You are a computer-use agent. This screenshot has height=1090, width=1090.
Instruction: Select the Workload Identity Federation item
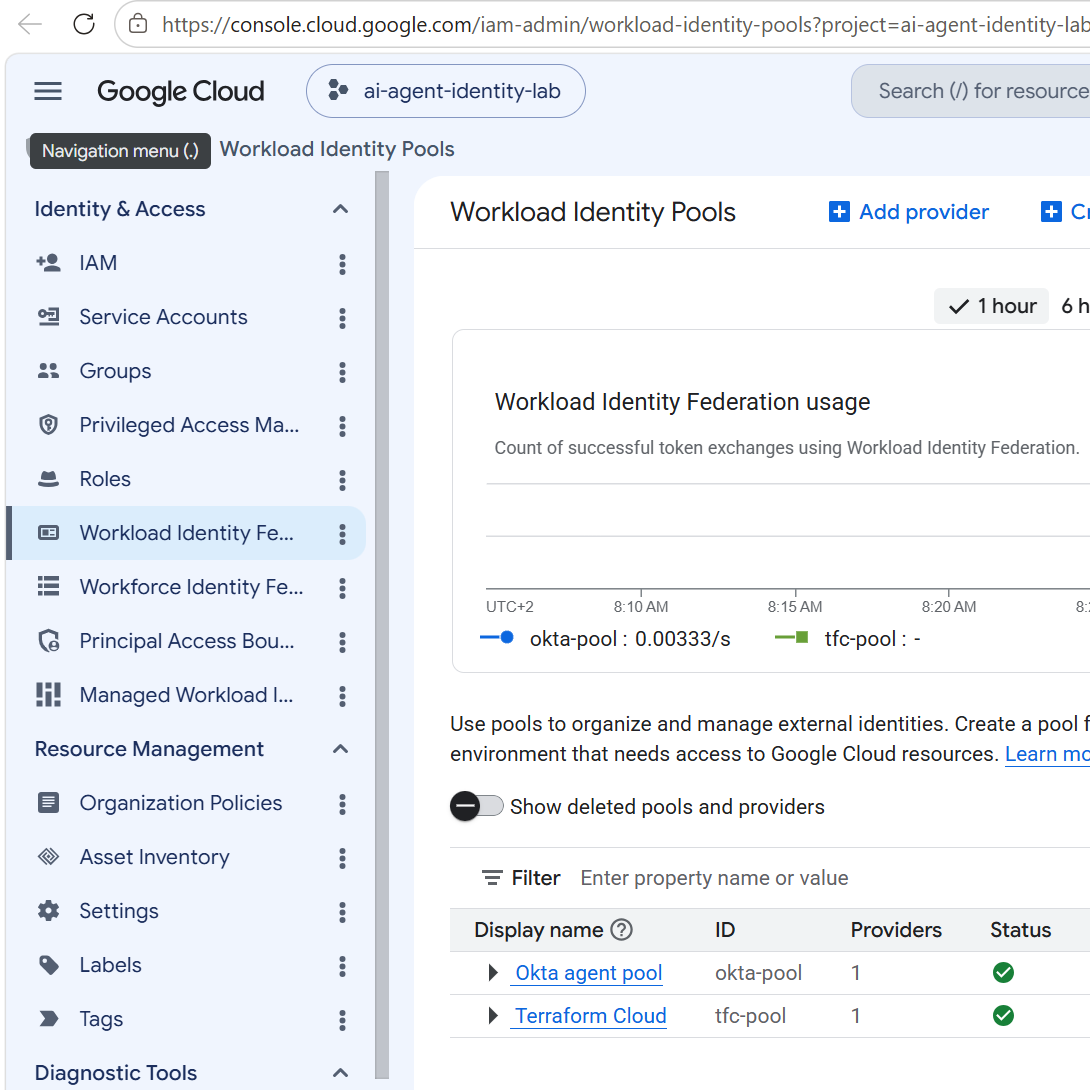(186, 533)
